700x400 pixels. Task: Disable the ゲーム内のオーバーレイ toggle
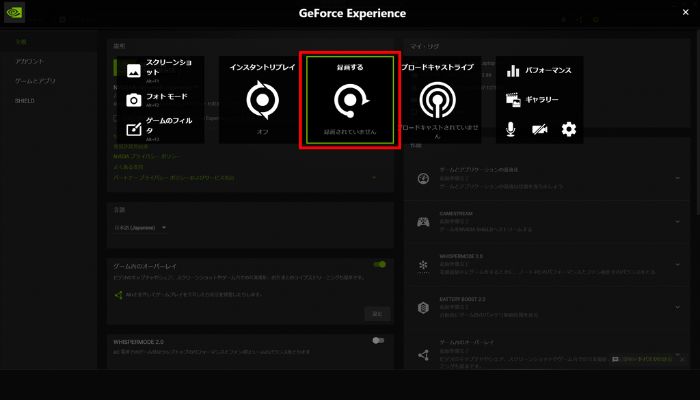point(379,264)
